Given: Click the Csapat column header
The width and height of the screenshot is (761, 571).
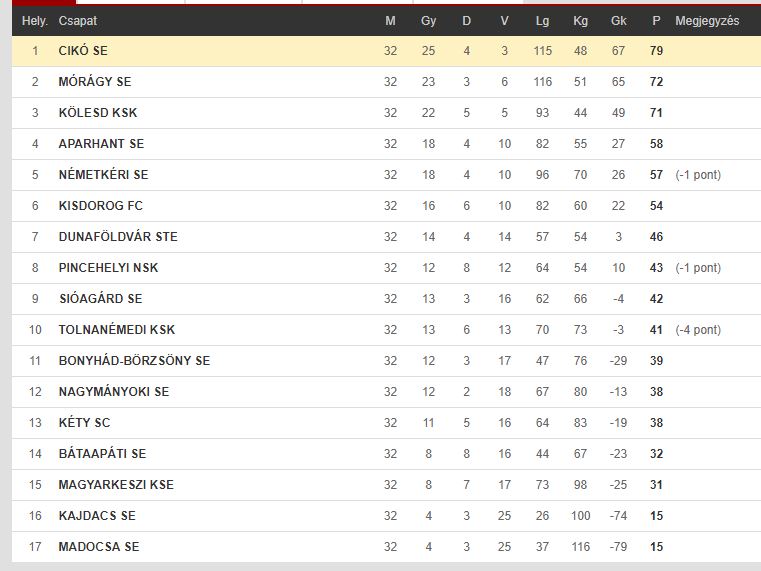Looking at the screenshot, I should [x=78, y=21].
